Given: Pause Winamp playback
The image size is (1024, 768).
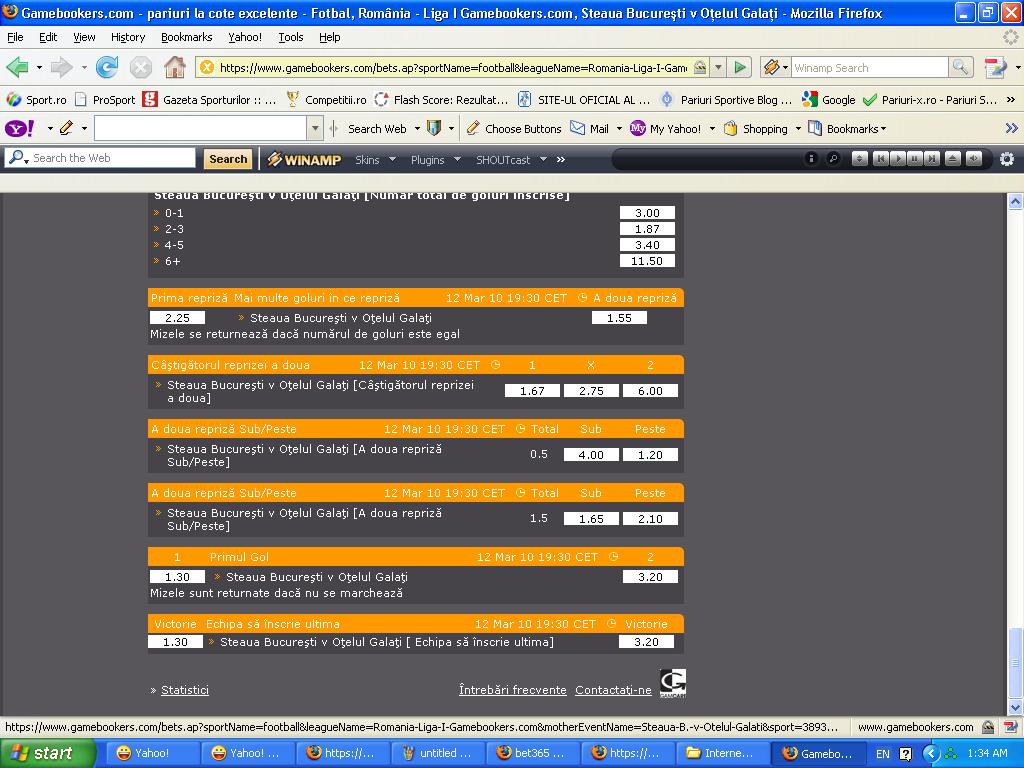Looking at the screenshot, I should click(915, 159).
